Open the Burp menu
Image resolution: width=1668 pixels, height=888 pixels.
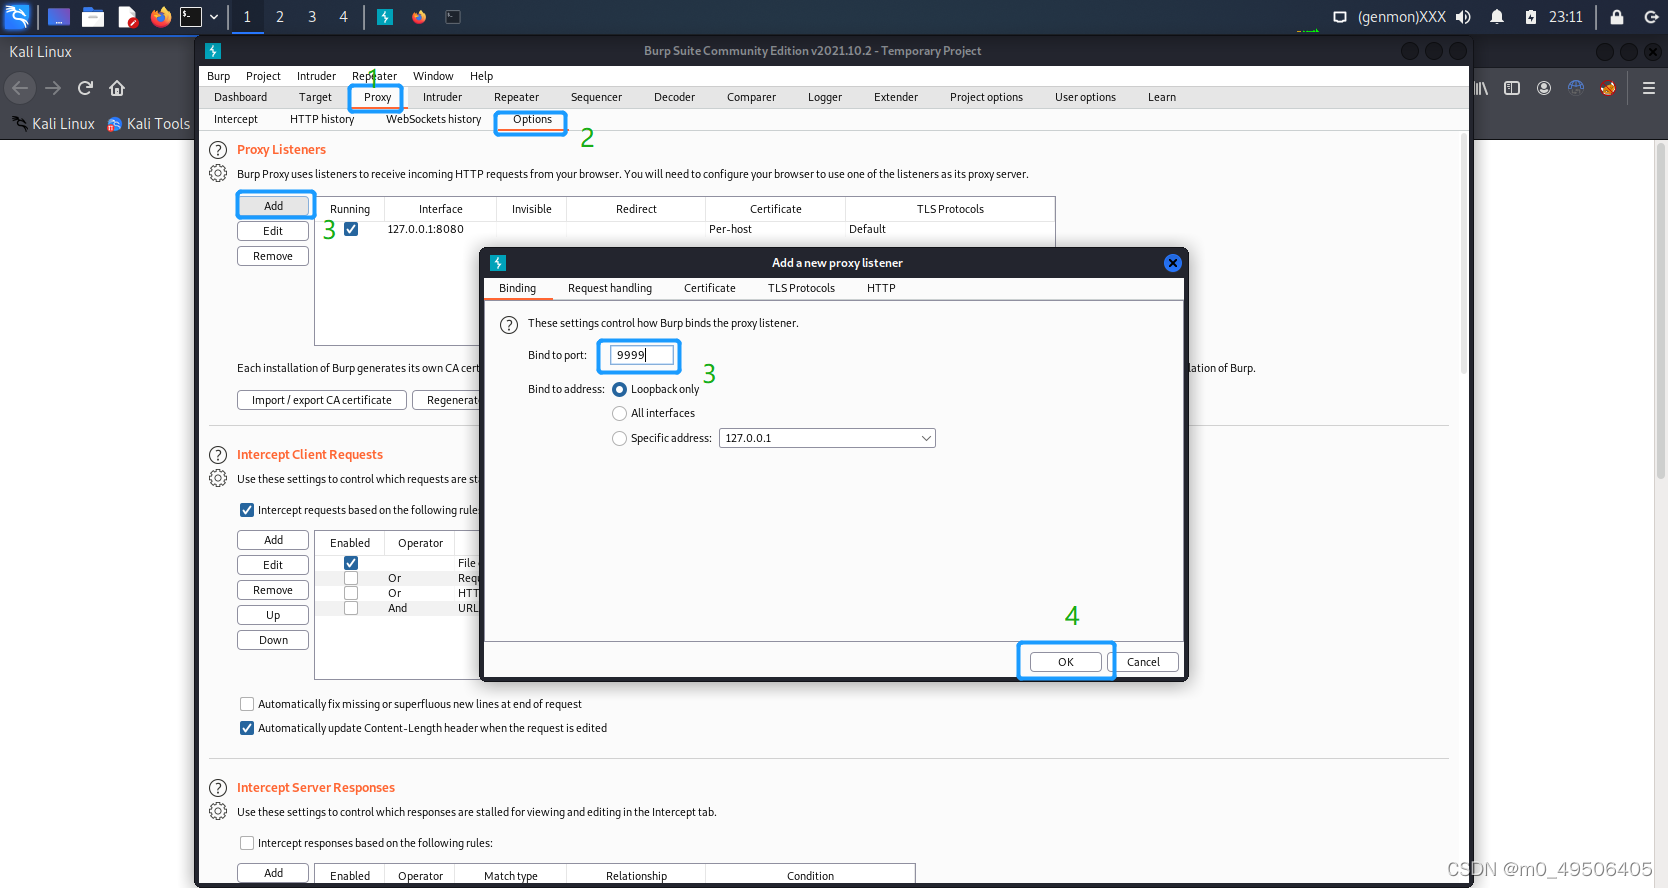point(218,76)
